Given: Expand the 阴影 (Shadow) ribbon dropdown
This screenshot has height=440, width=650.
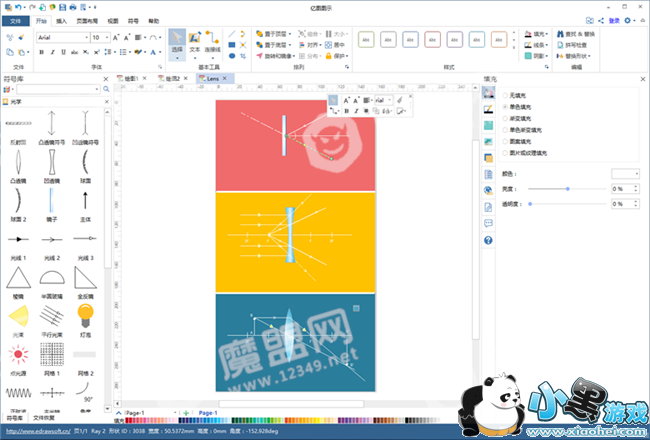Looking at the screenshot, I should click(x=547, y=56).
